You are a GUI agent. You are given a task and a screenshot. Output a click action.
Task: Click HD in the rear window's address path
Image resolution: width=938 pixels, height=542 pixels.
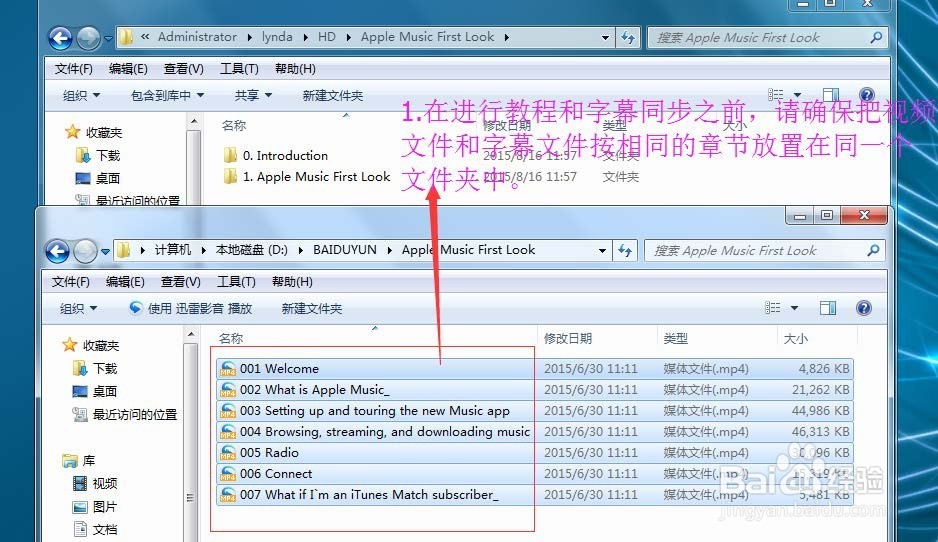tap(327, 37)
